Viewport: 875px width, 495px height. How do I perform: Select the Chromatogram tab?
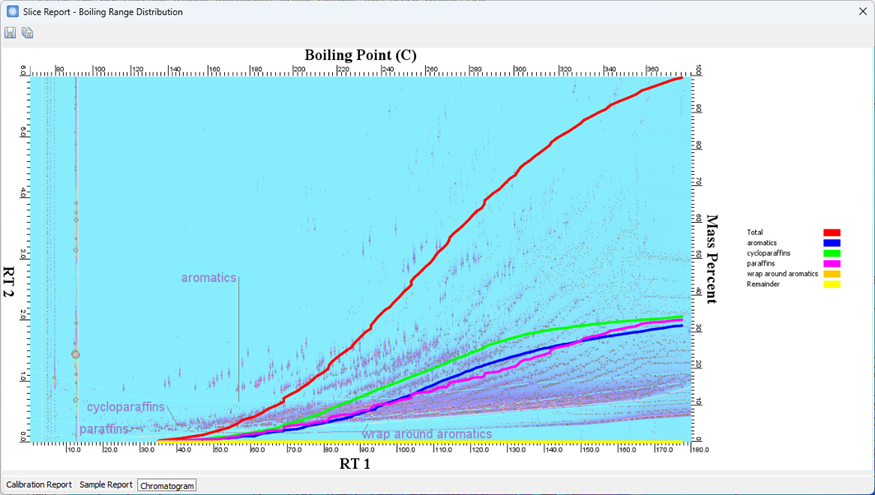[168, 485]
